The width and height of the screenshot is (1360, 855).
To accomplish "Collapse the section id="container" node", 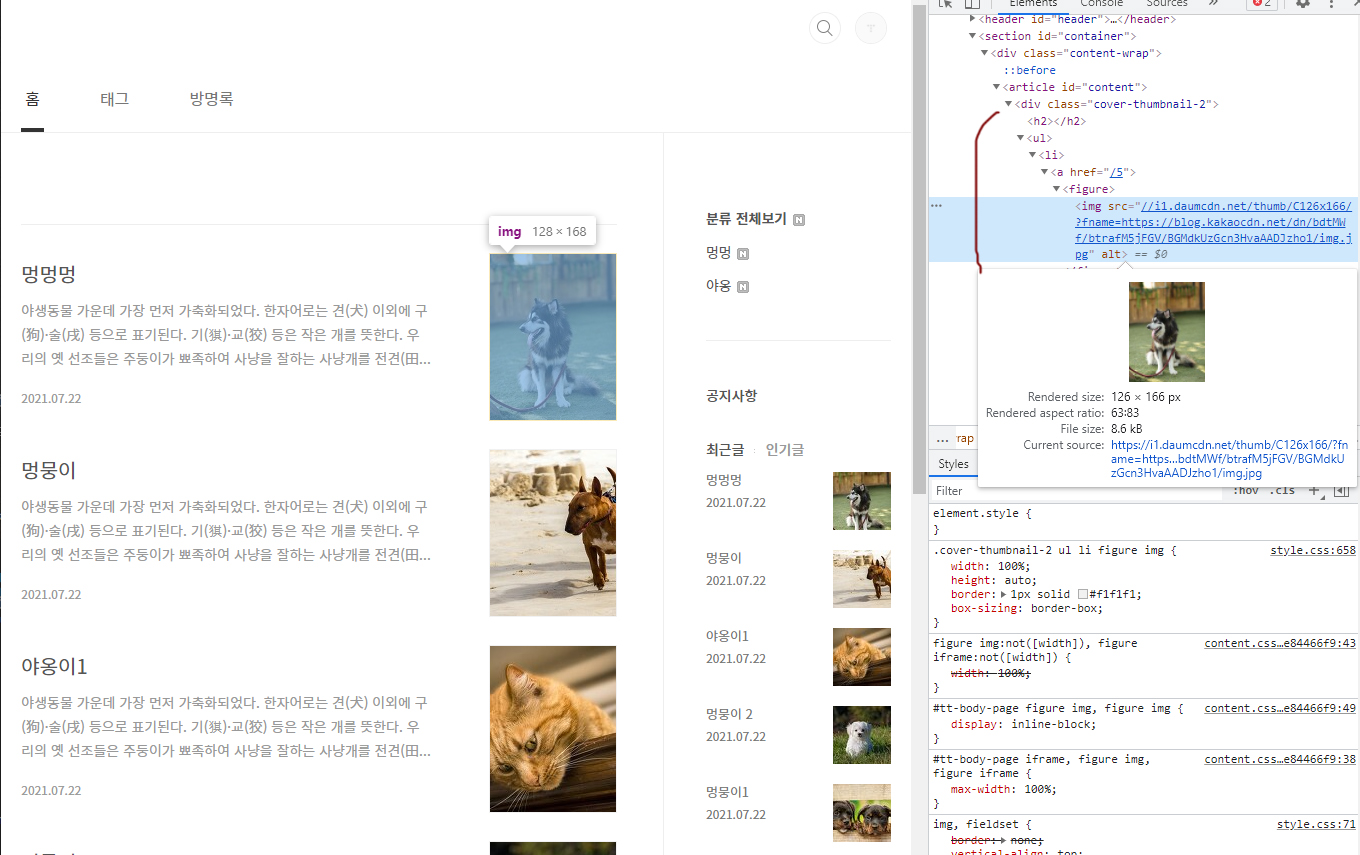I will pos(973,36).
